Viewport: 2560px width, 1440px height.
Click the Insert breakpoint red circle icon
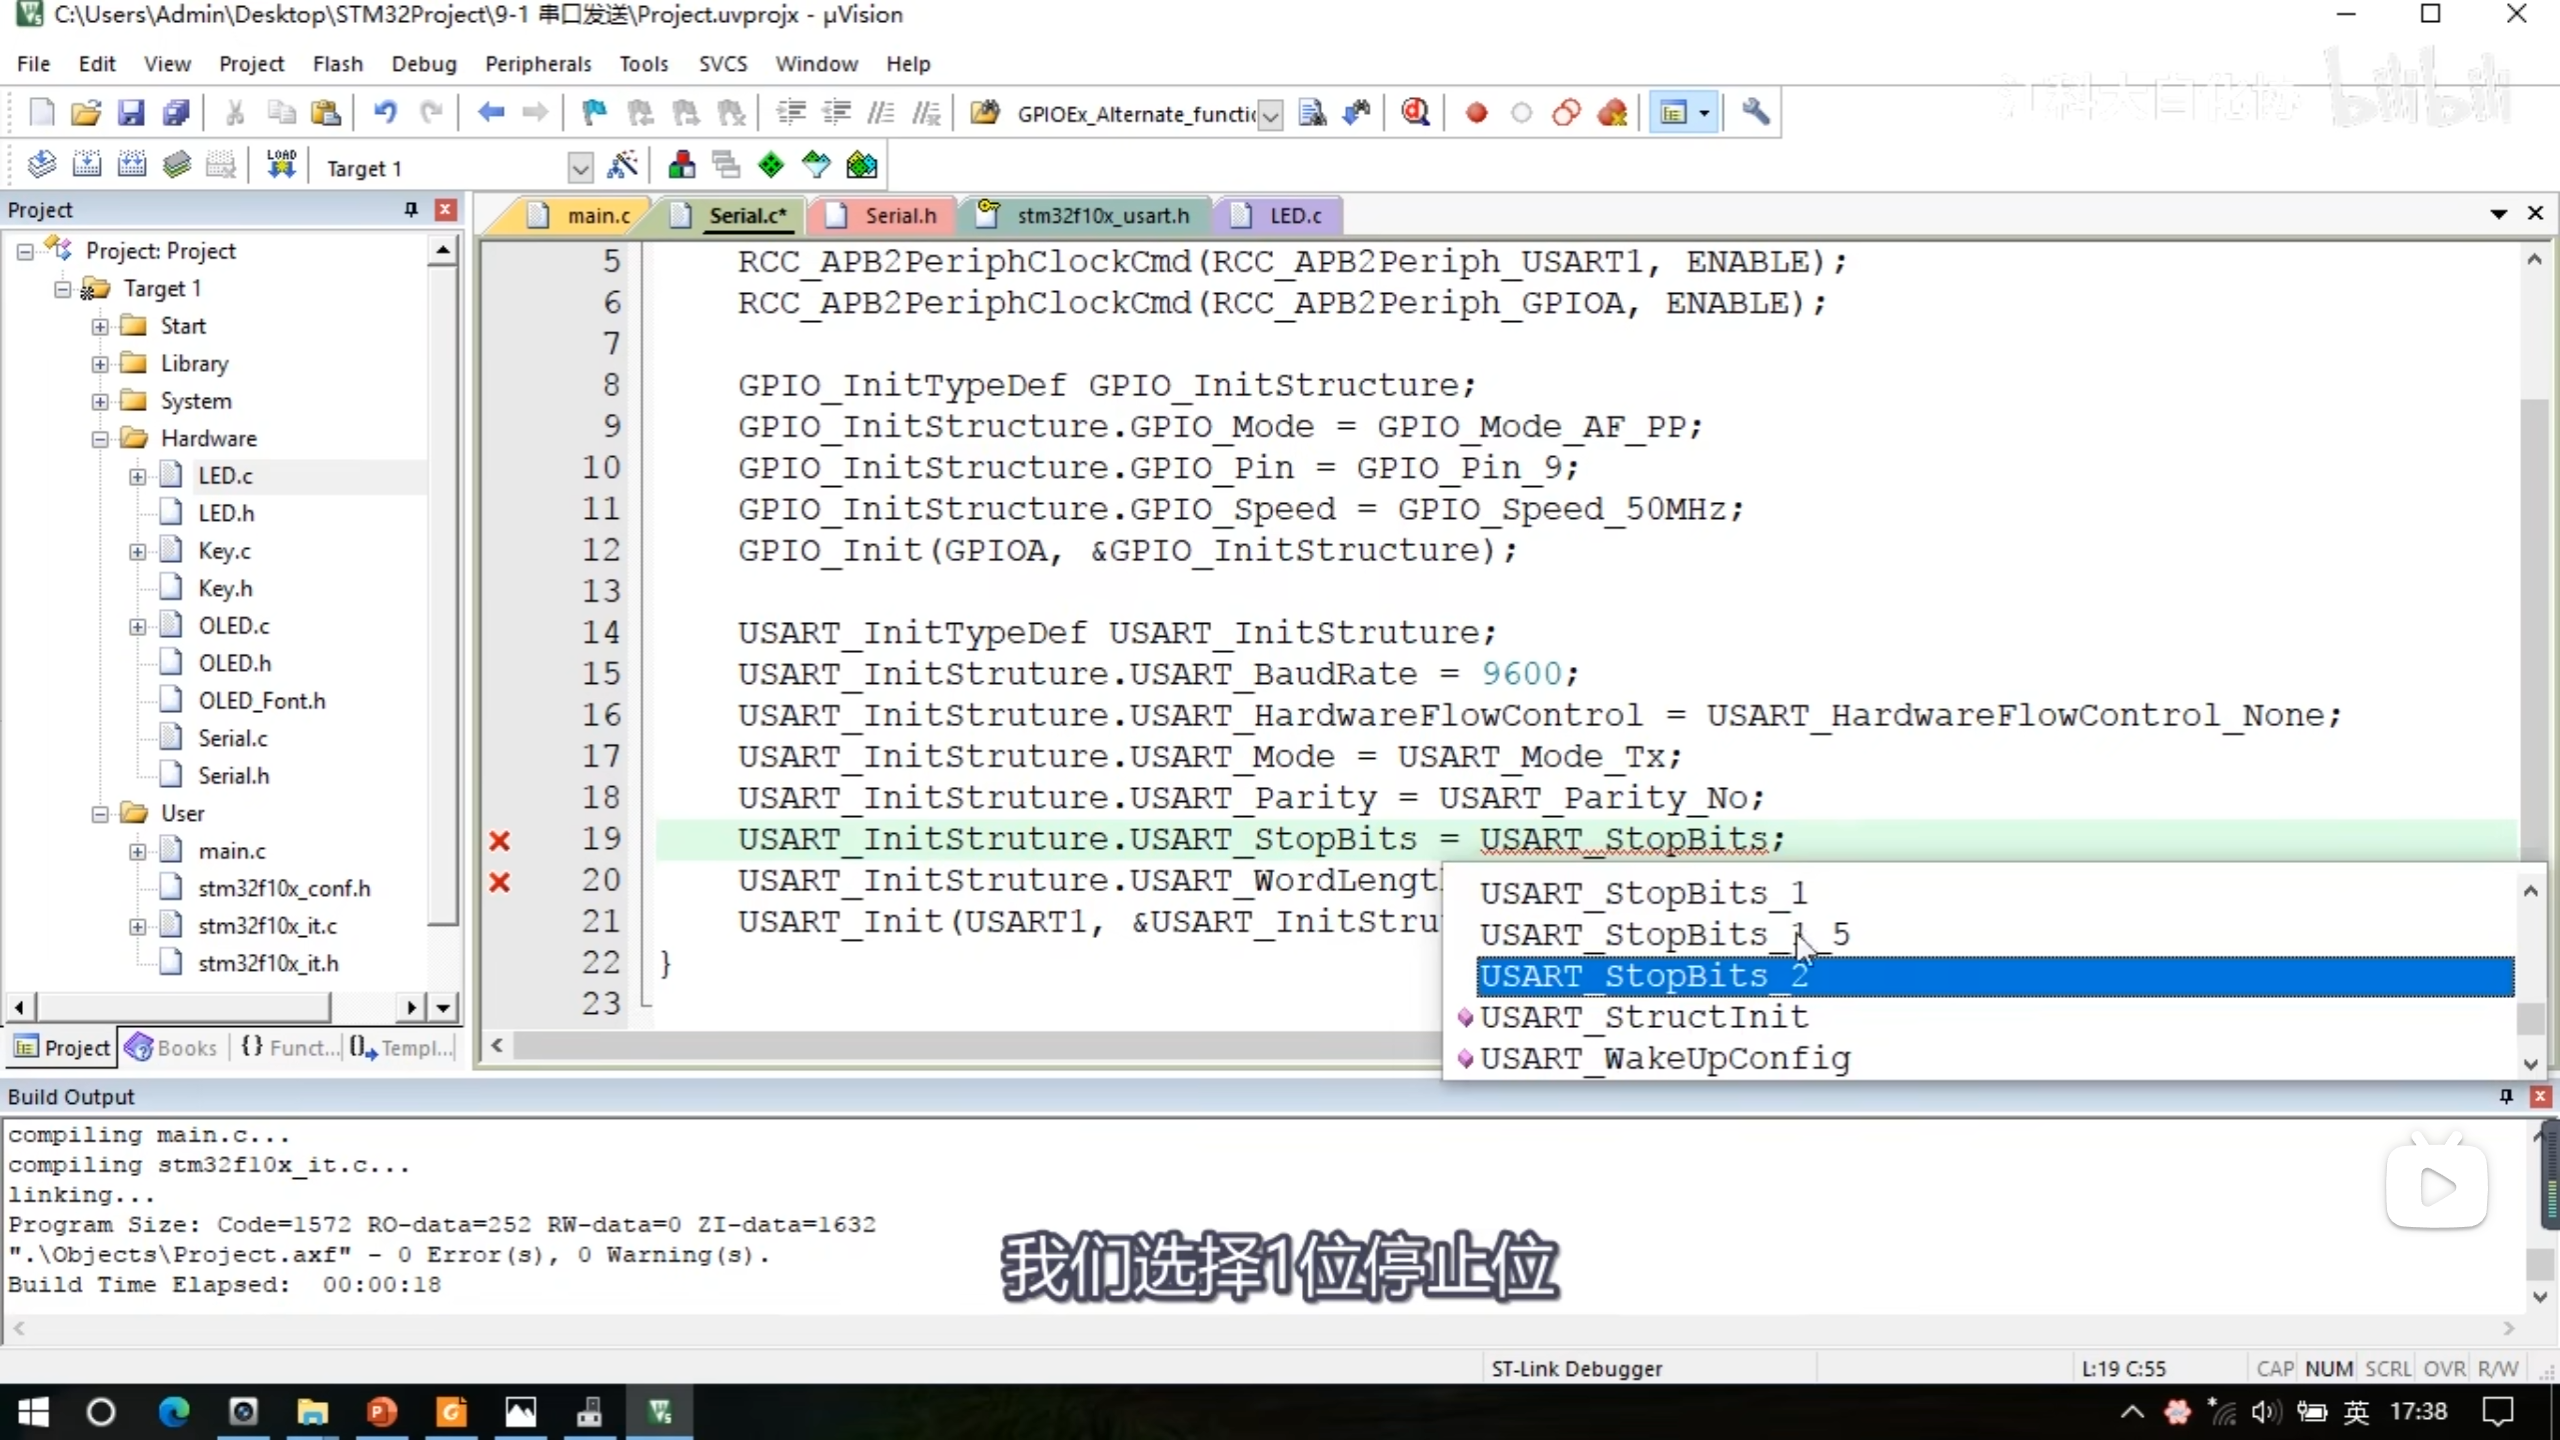pos(1476,112)
